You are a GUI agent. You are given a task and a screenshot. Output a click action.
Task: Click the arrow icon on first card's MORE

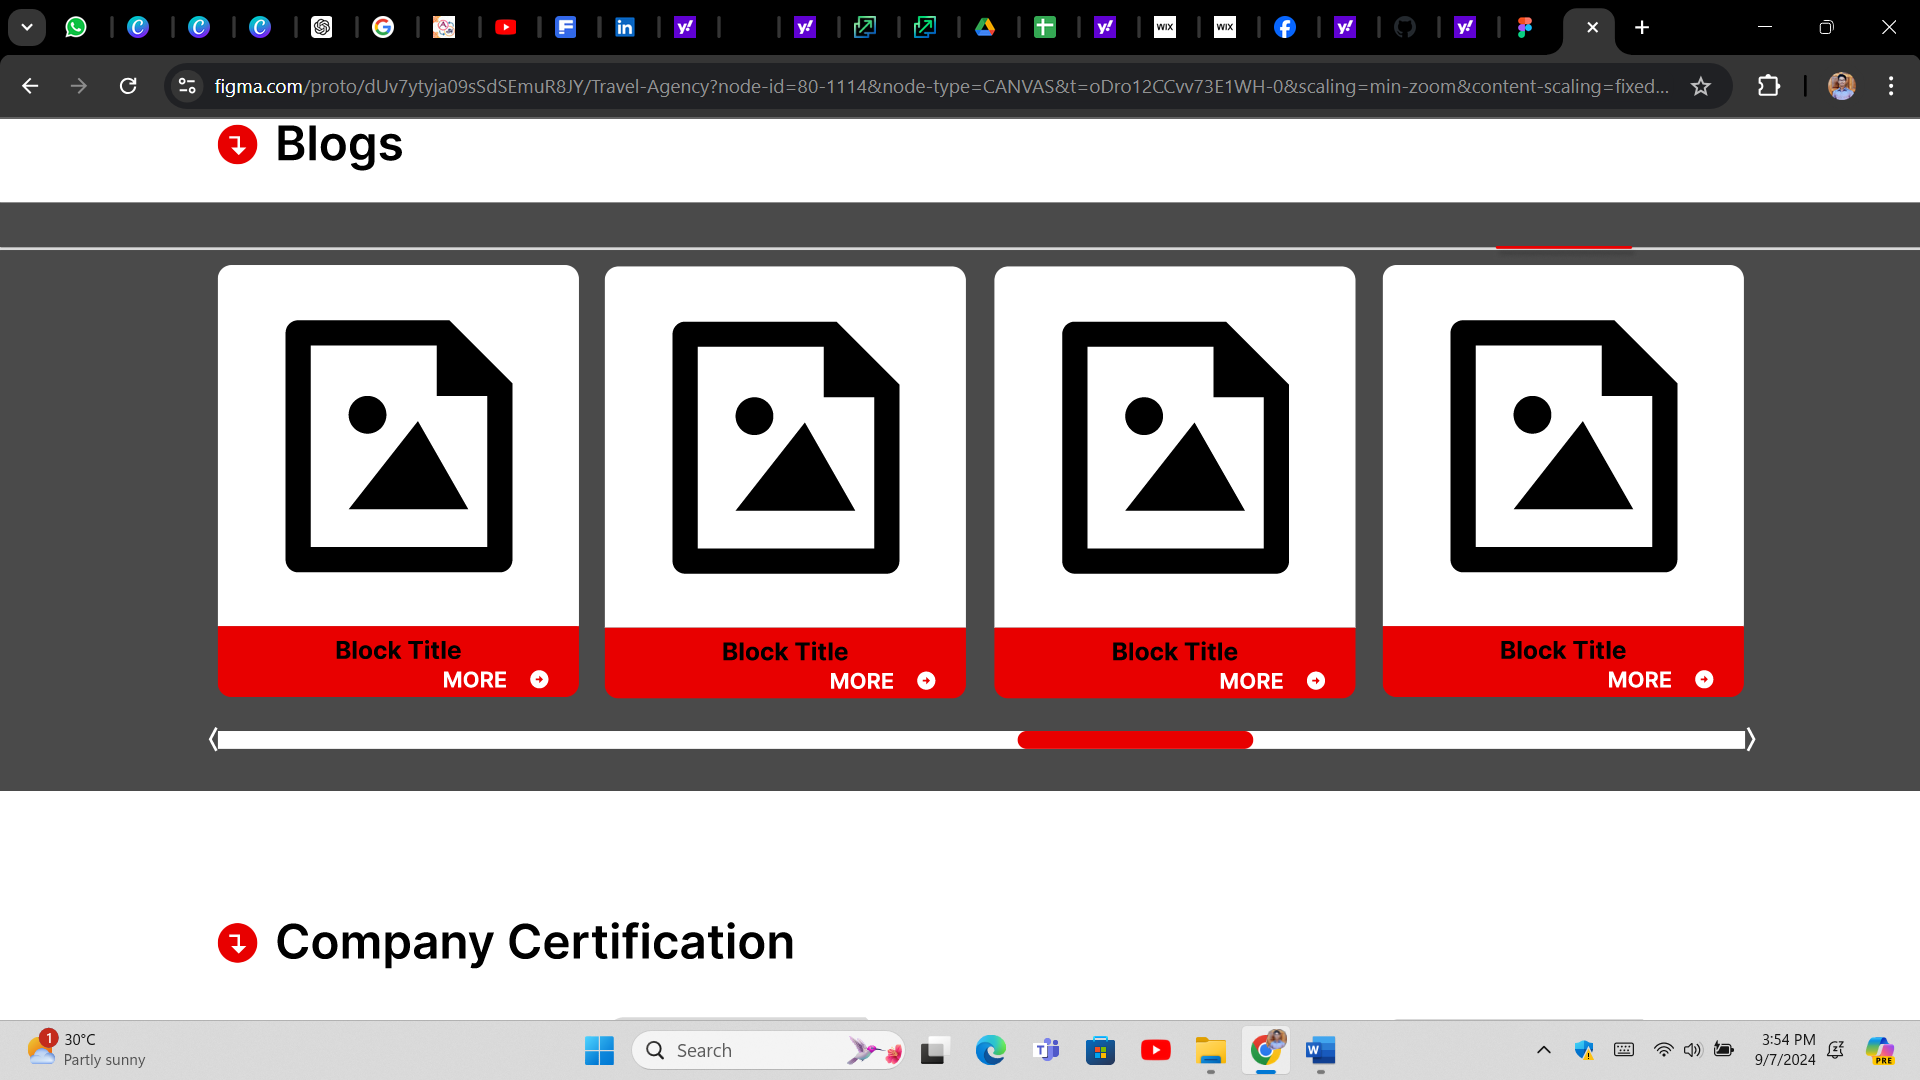coord(539,680)
